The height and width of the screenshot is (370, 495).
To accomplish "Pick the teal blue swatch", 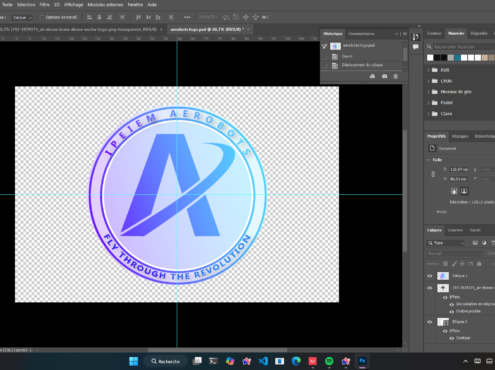I will 457,58.
